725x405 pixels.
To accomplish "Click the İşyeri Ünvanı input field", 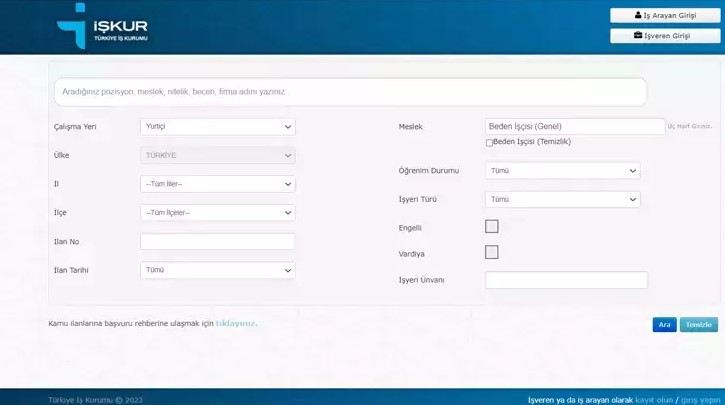I will 566,280.
